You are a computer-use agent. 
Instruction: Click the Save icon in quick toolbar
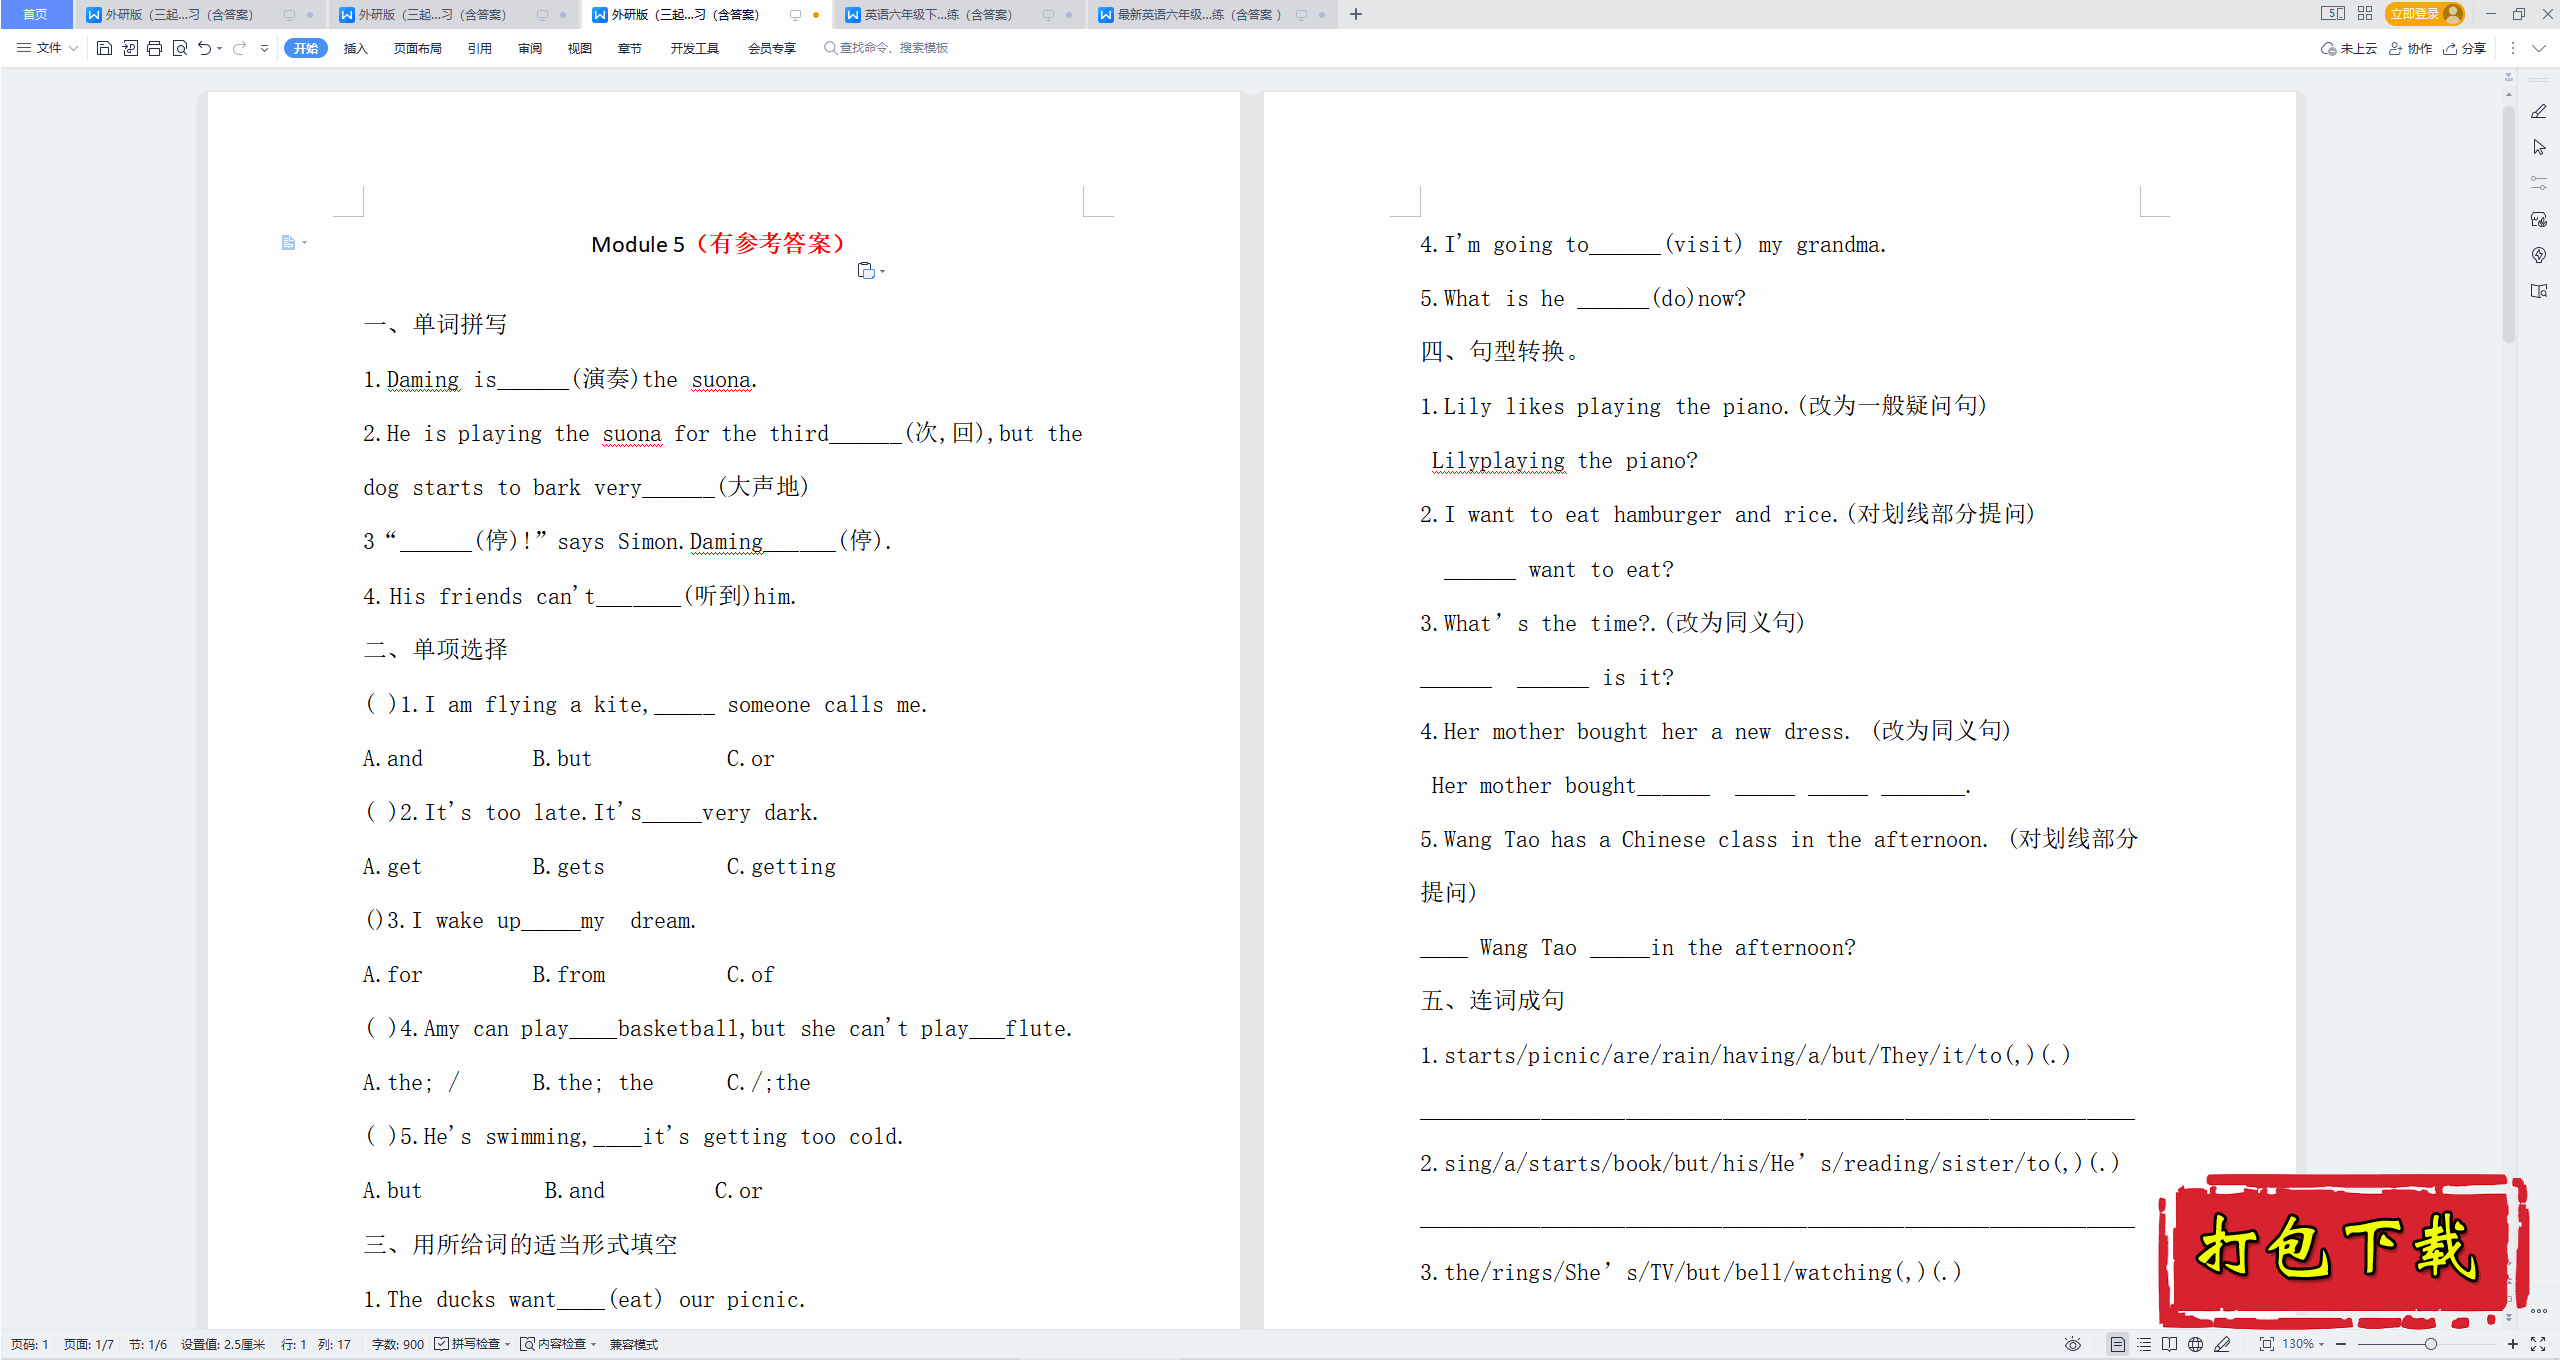coord(104,48)
